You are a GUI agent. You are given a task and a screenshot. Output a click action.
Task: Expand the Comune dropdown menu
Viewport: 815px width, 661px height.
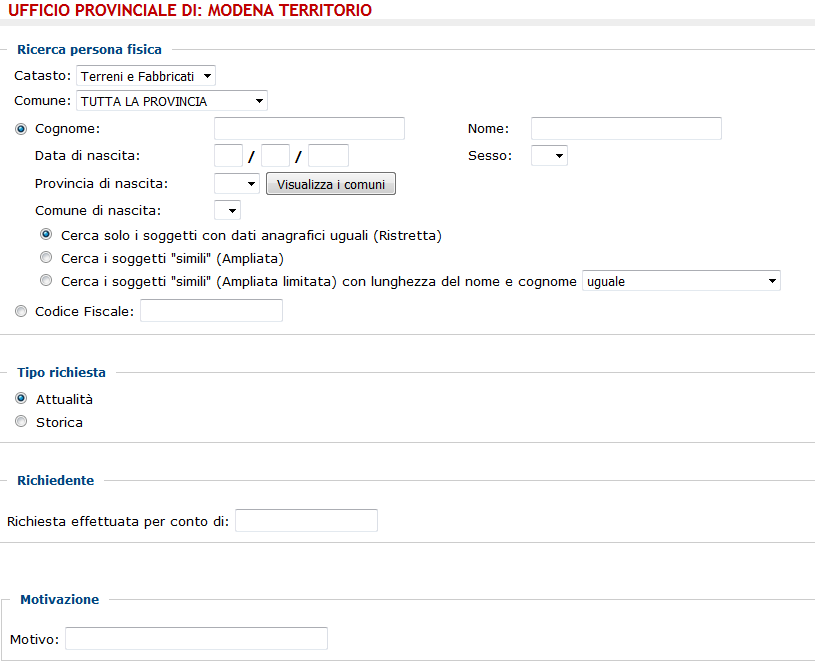[x=172, y=101]
